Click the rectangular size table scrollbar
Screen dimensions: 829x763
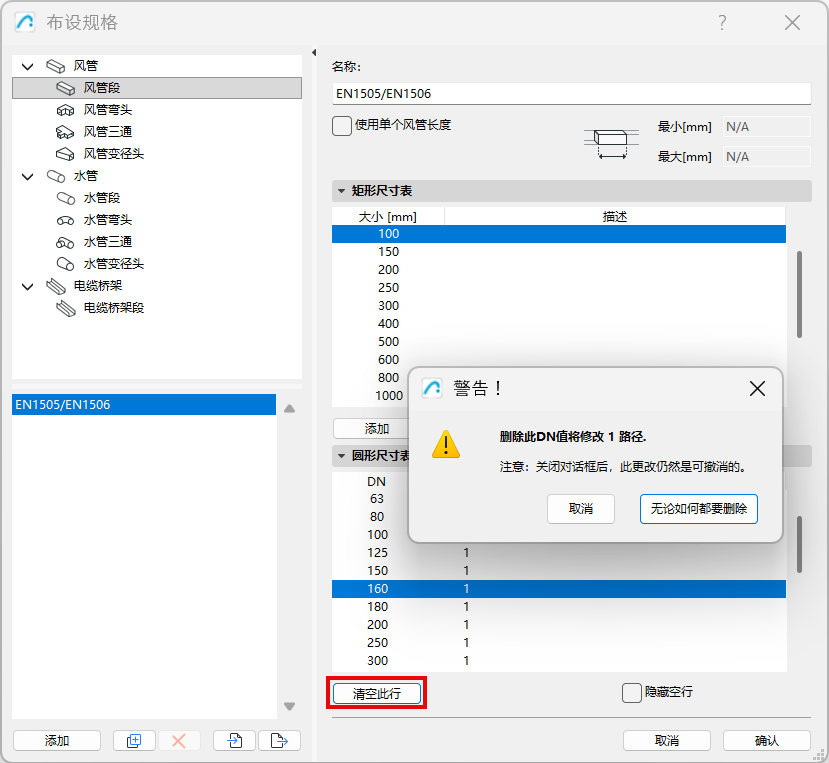(x=799, y=295)
